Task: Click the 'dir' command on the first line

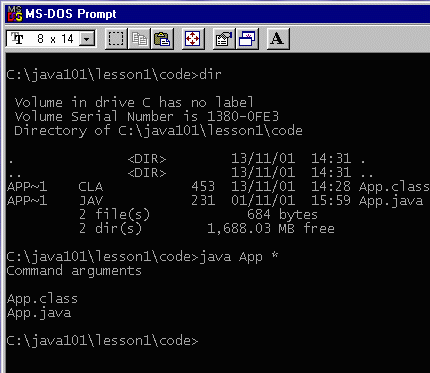Action: click(x=210, y=74)
